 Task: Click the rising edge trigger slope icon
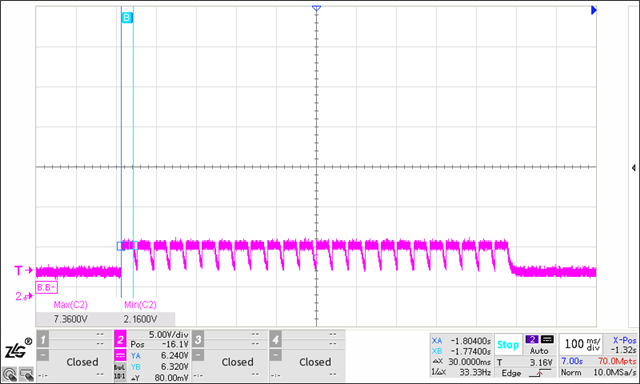tap(540, 373)
